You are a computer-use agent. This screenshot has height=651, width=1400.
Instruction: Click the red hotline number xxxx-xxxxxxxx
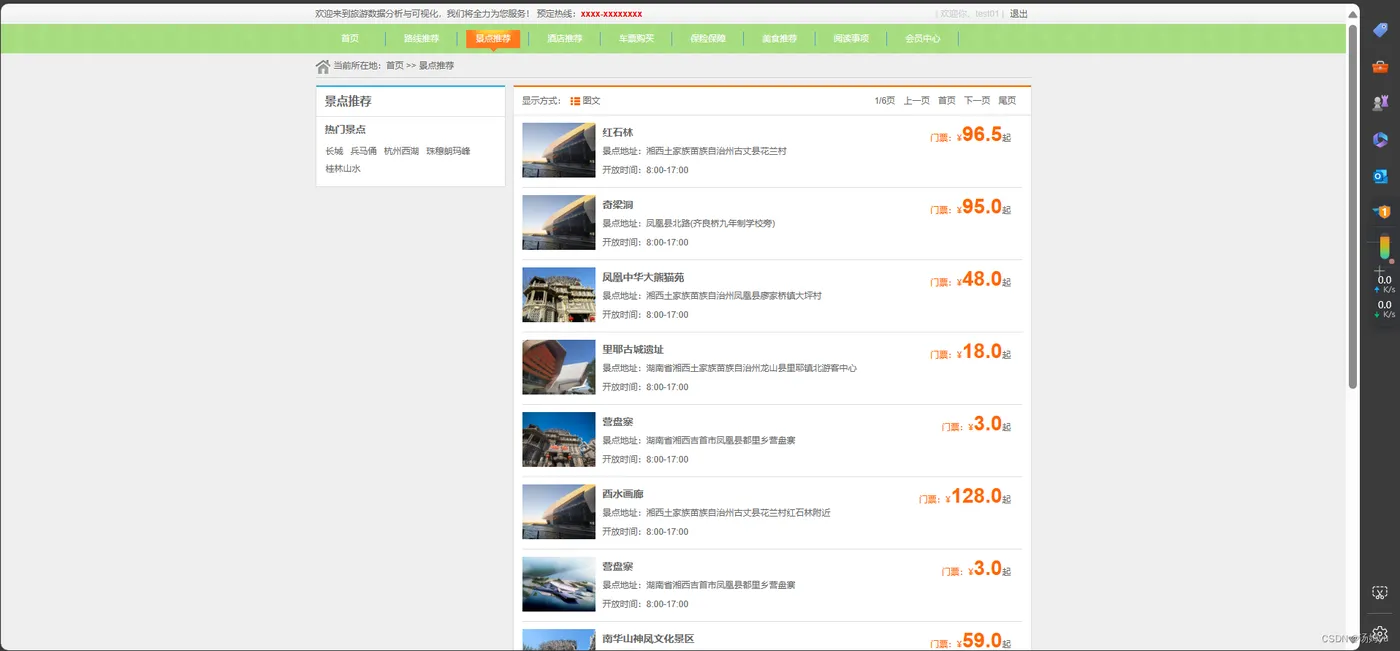pos(611,14)
